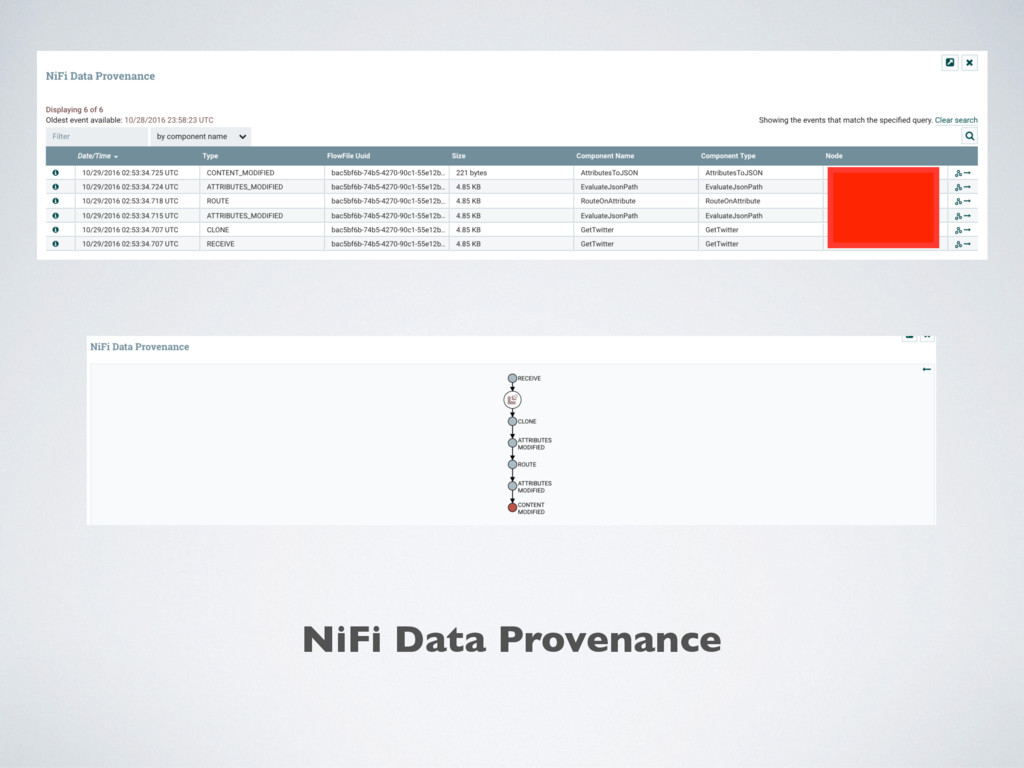
Task: Click the RouteOnAttribute component name cell
Action: coord(608,201)
